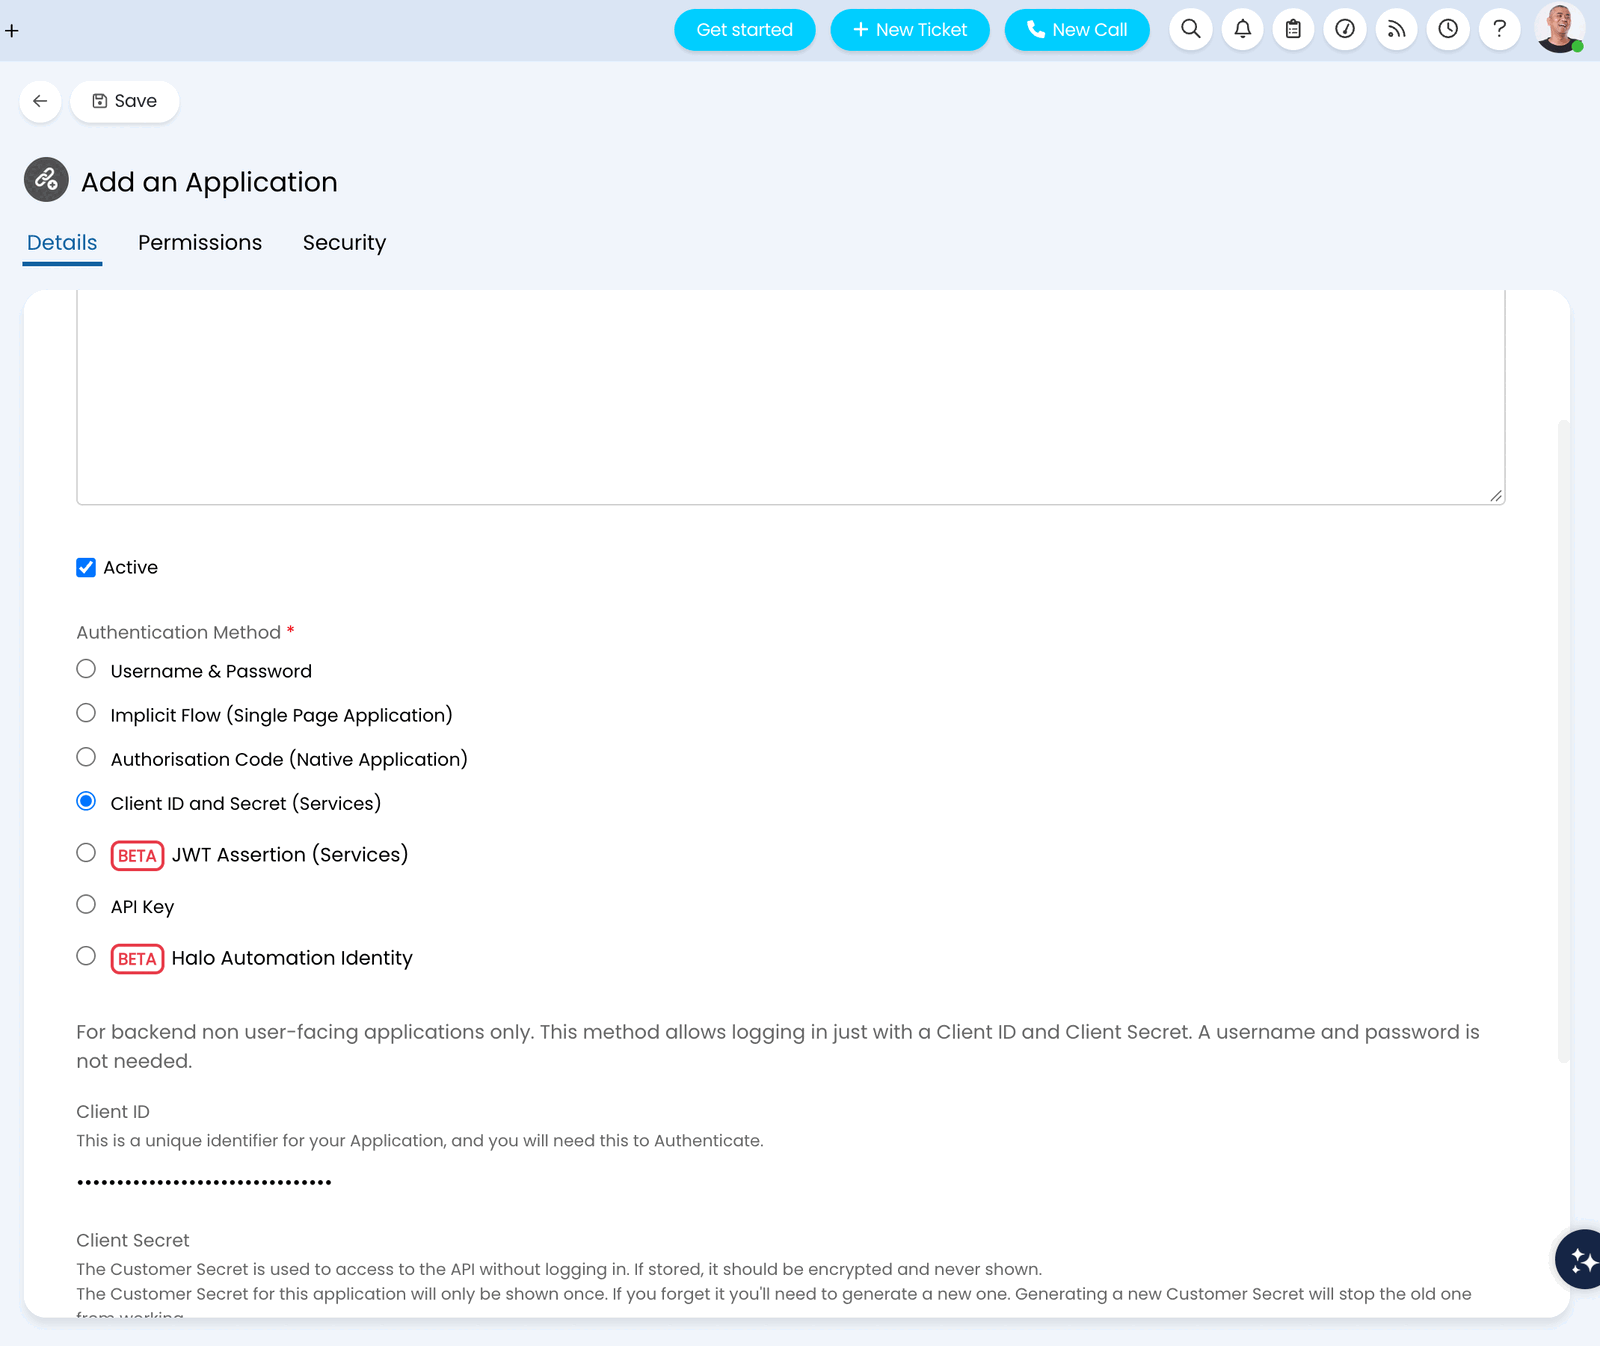
Task: Select Halo Automation Identity option
Action: click(x=86, y=956)
